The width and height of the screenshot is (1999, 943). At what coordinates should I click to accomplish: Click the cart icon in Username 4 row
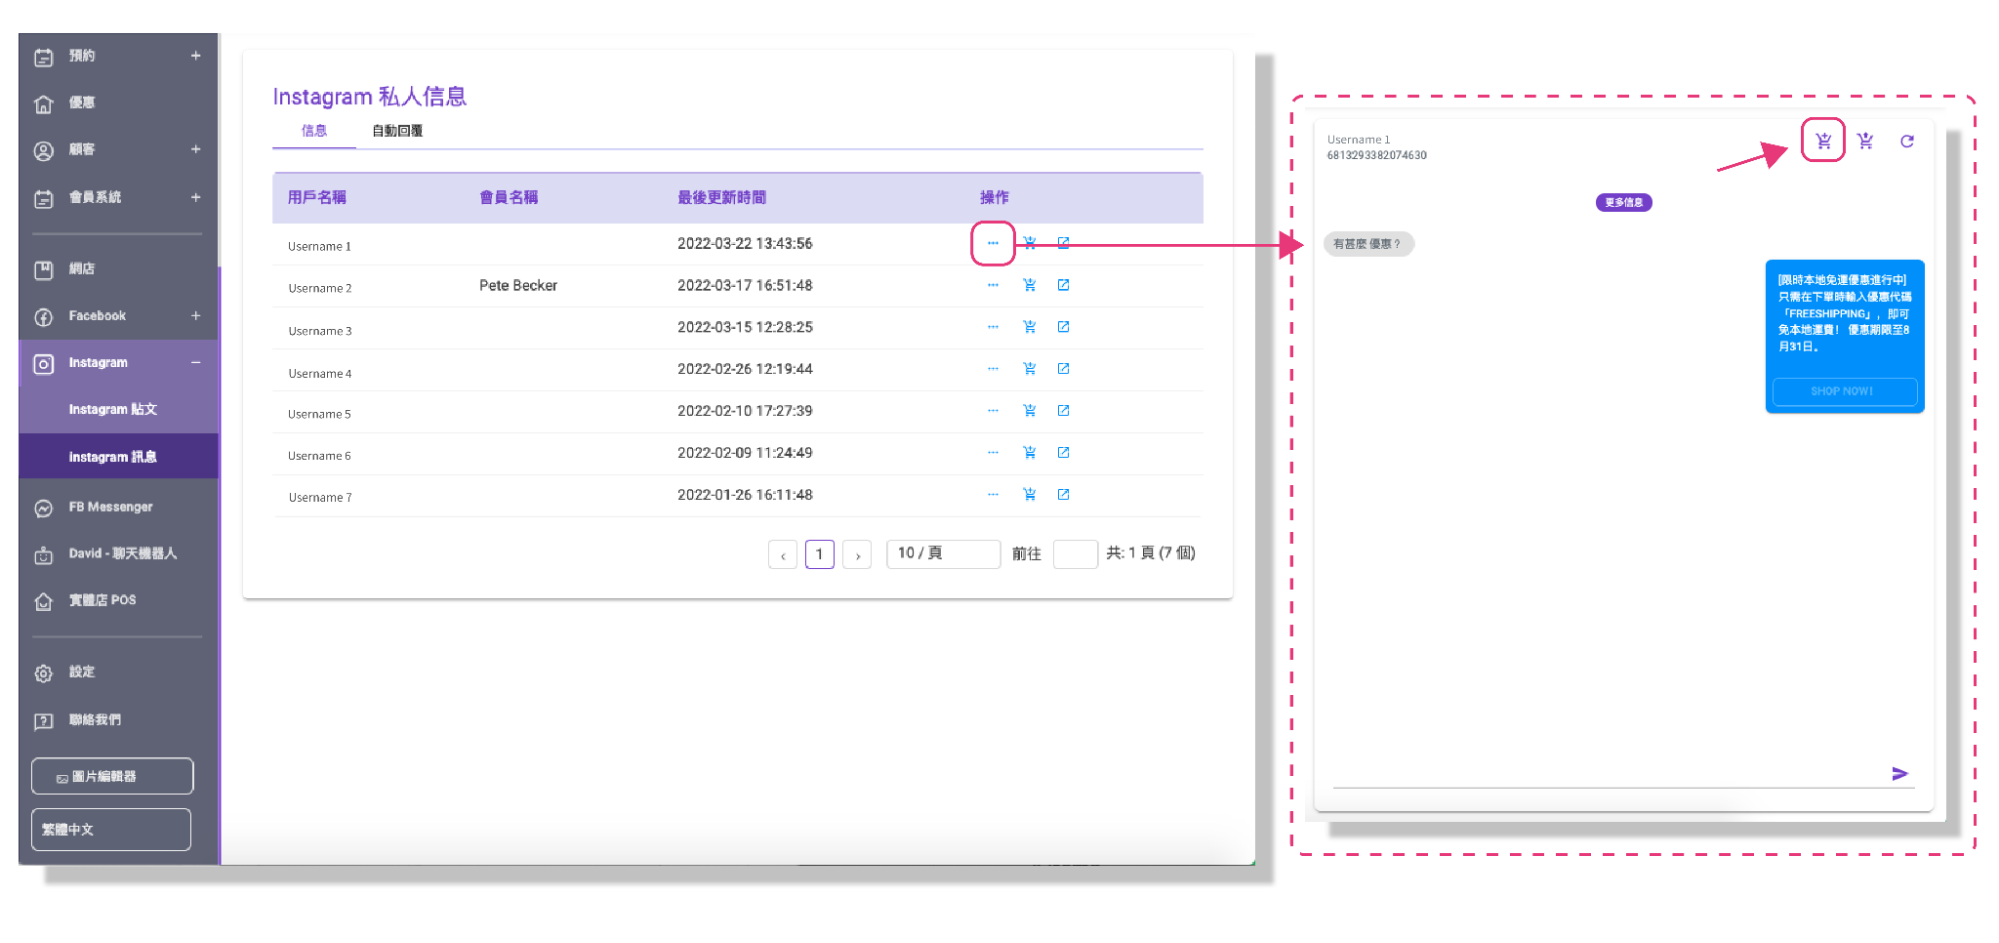(x=1029, y=369)
